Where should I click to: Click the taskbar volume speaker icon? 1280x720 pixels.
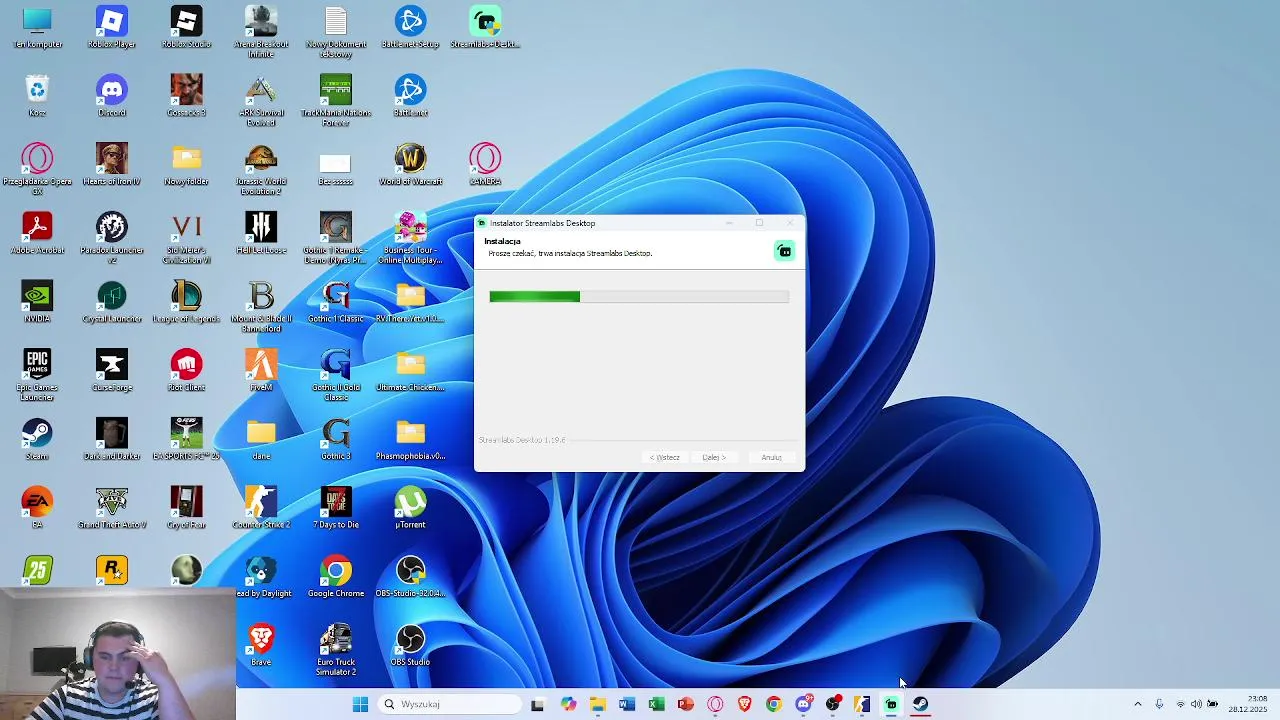click(1196, 704)
